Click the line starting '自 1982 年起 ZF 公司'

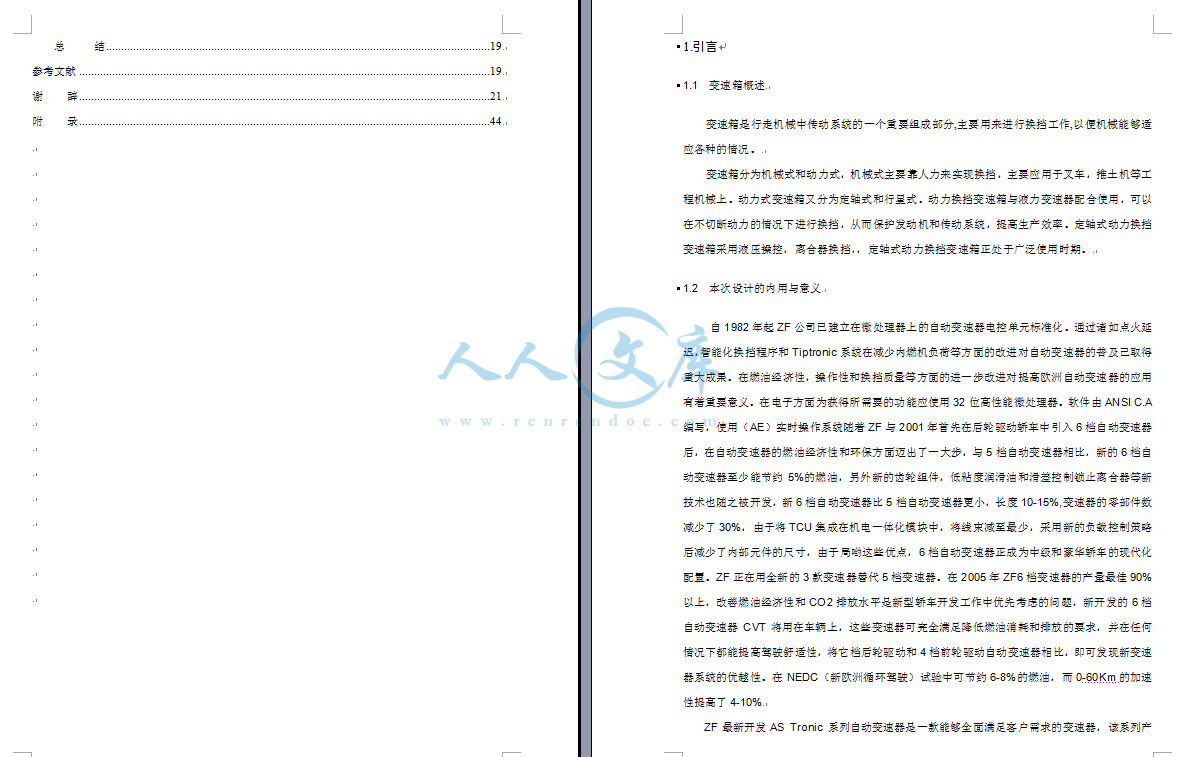931,327
